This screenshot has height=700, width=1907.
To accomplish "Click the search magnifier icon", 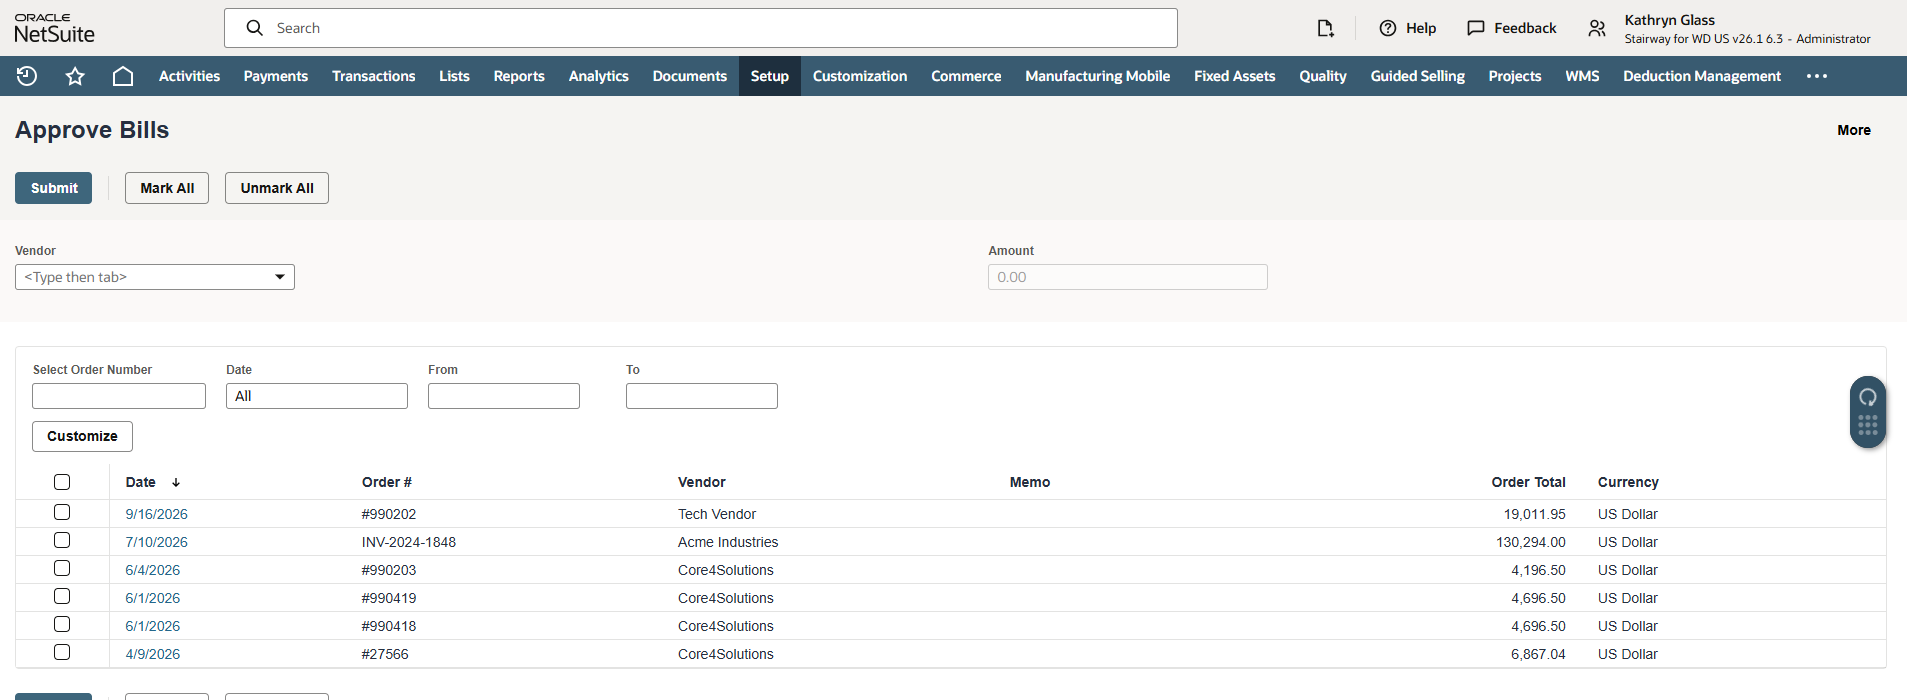I will click(x=255, y=28).
